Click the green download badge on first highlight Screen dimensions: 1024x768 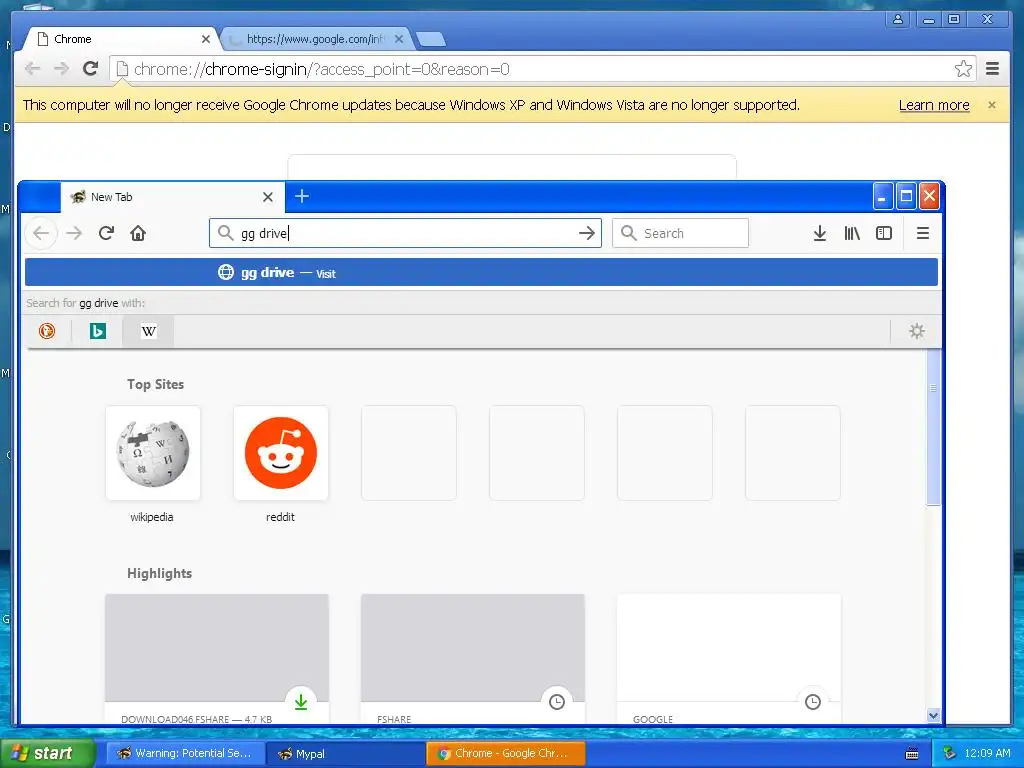click(x=301, y=702)
